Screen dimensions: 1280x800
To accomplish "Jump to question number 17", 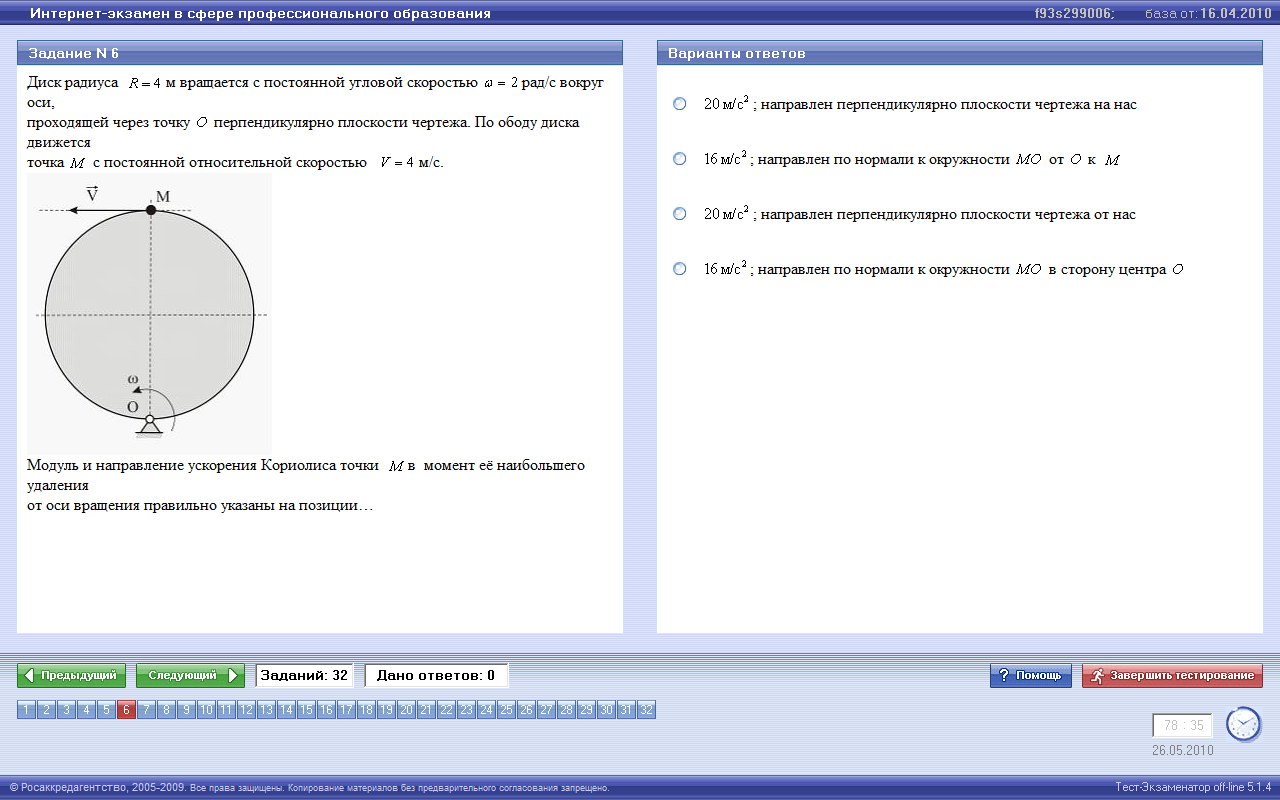I will point(346,710).
